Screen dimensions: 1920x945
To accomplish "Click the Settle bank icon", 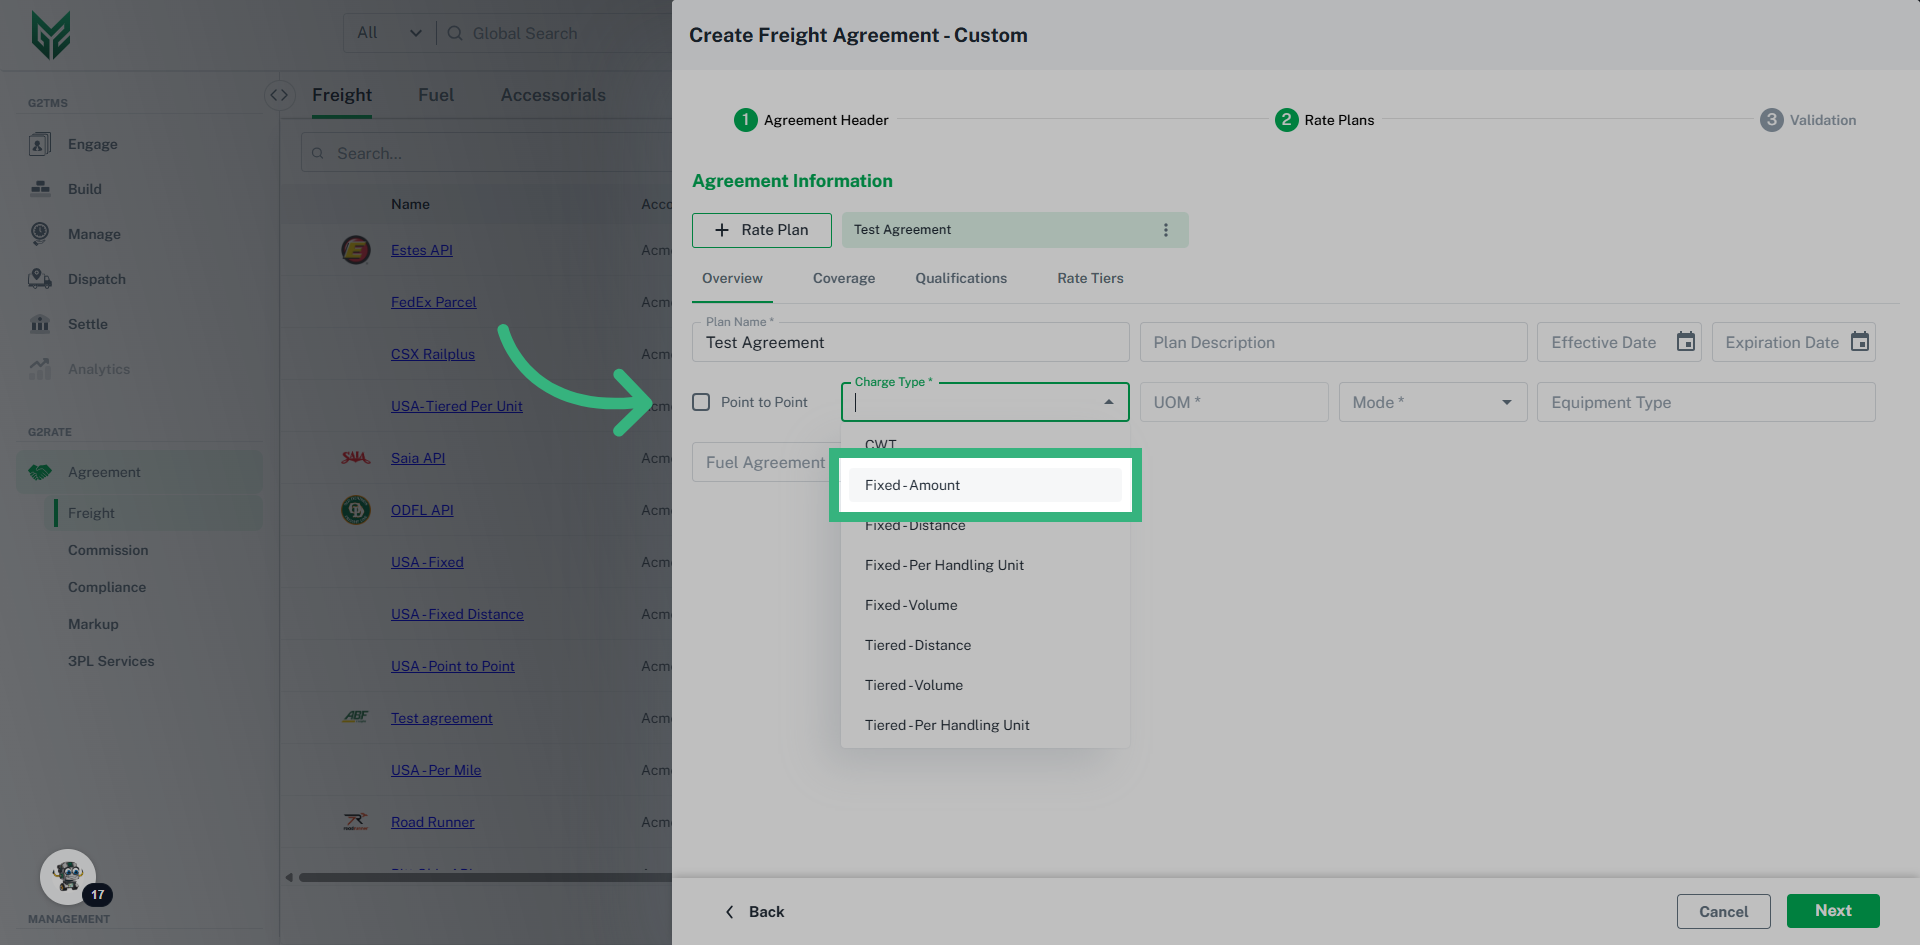I will (40, 324).
